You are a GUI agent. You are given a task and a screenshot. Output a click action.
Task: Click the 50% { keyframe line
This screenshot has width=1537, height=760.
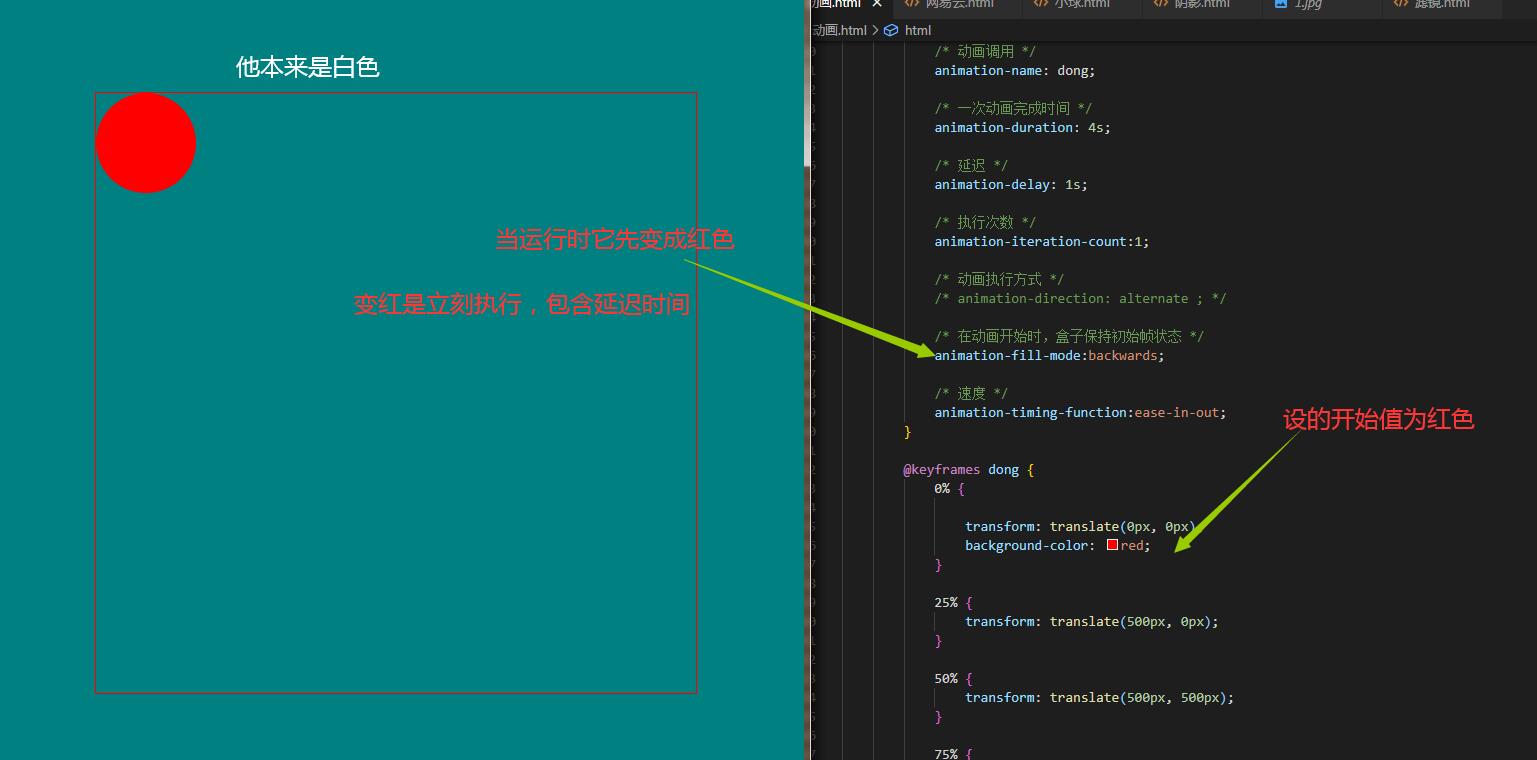coord(954,678)
